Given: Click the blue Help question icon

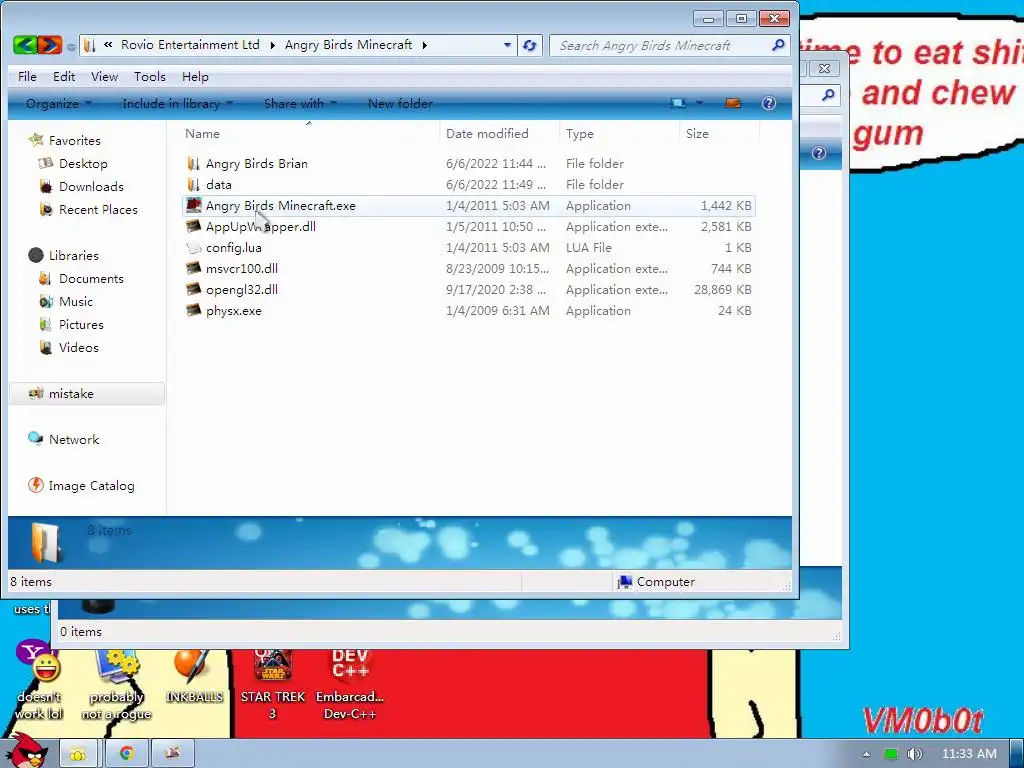Looking at the screenshot, I should click(x=769, y=103).
